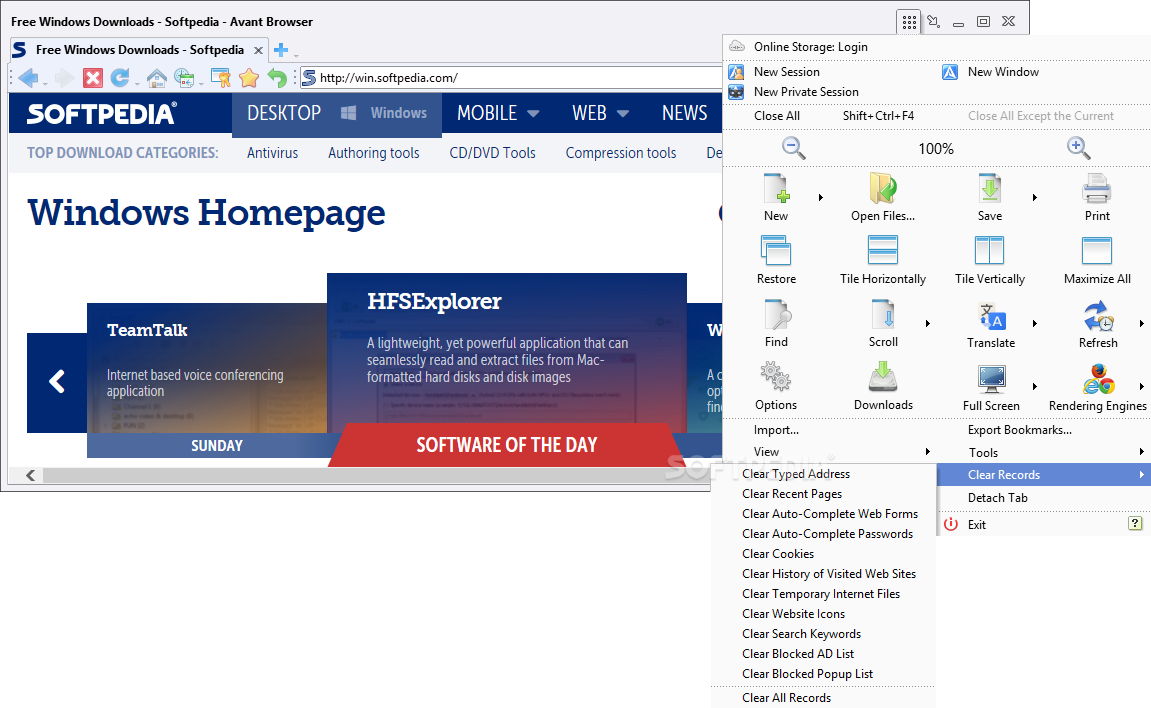Image resolution: width=1151 pixels, height=708 pixels.
Task: Add page to favorites star icon
Action: click(x=249, y=78)
